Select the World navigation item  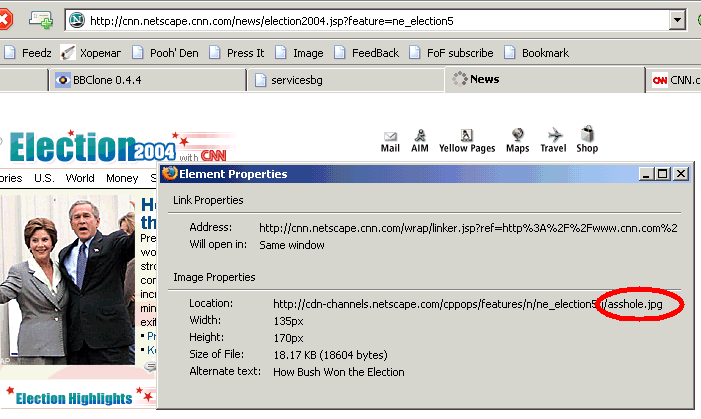coord(80,178)
